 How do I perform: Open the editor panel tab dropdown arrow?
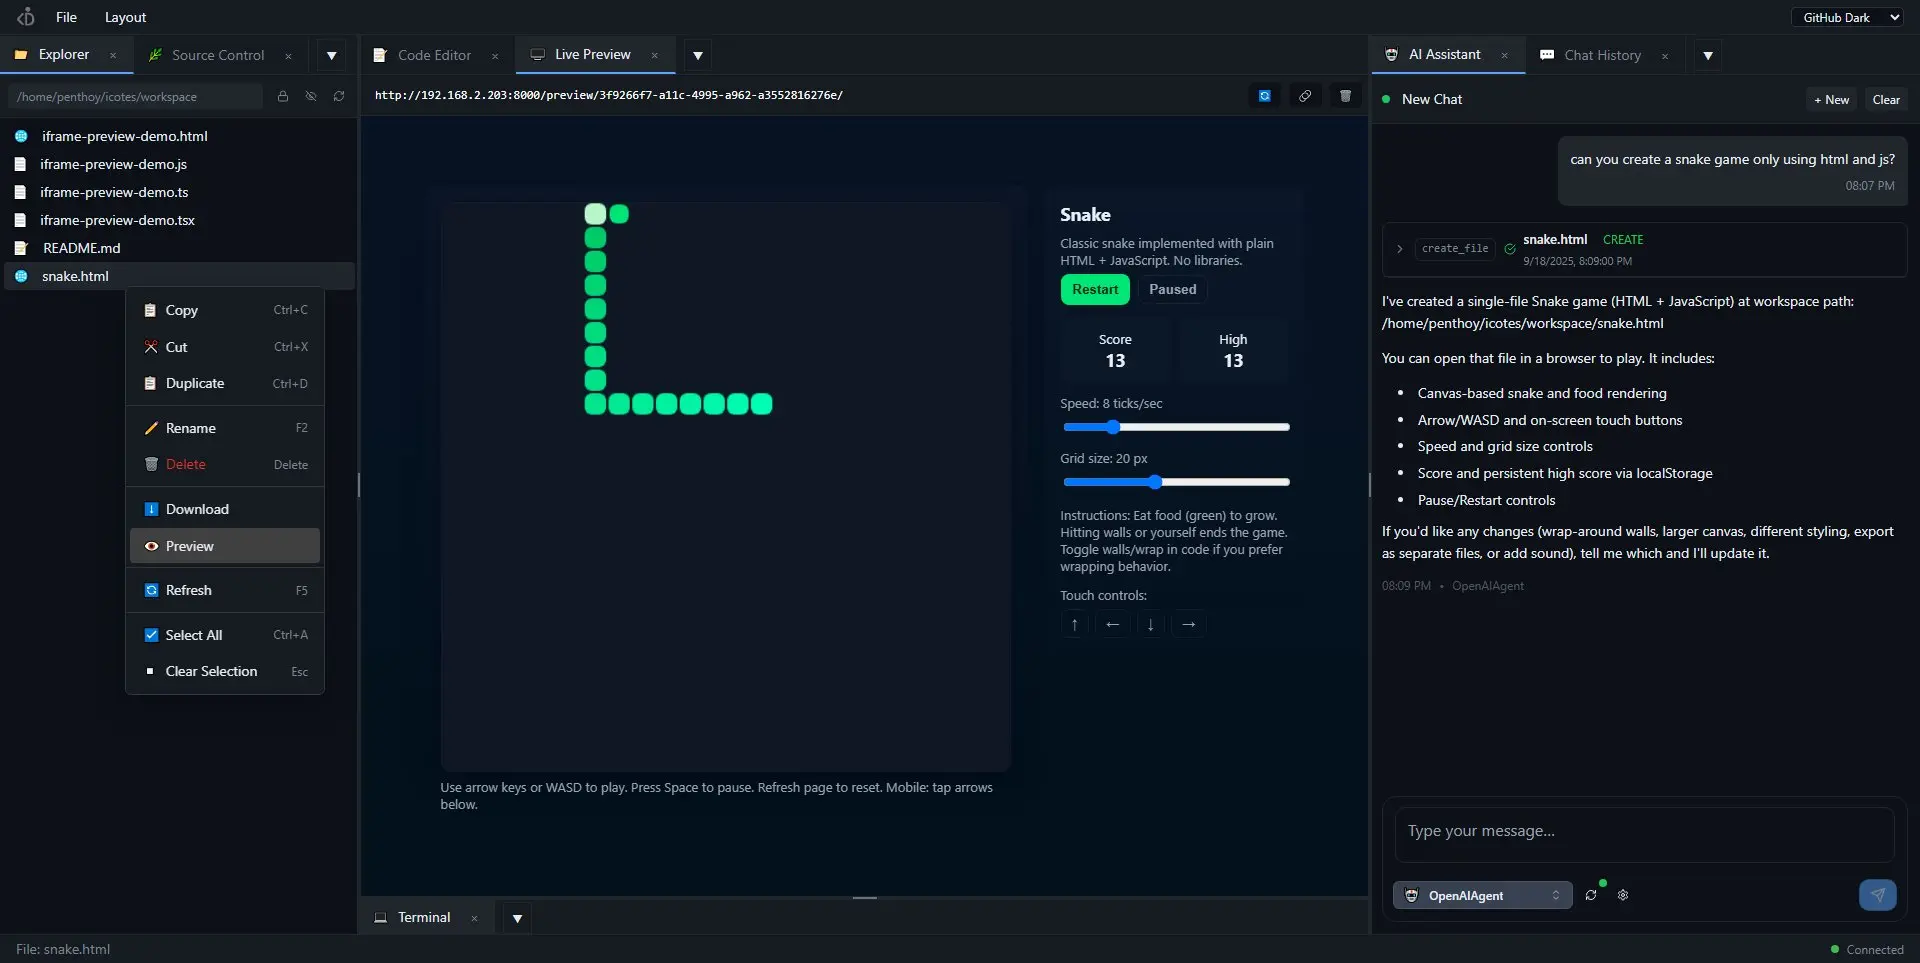(x=698, y=56)
